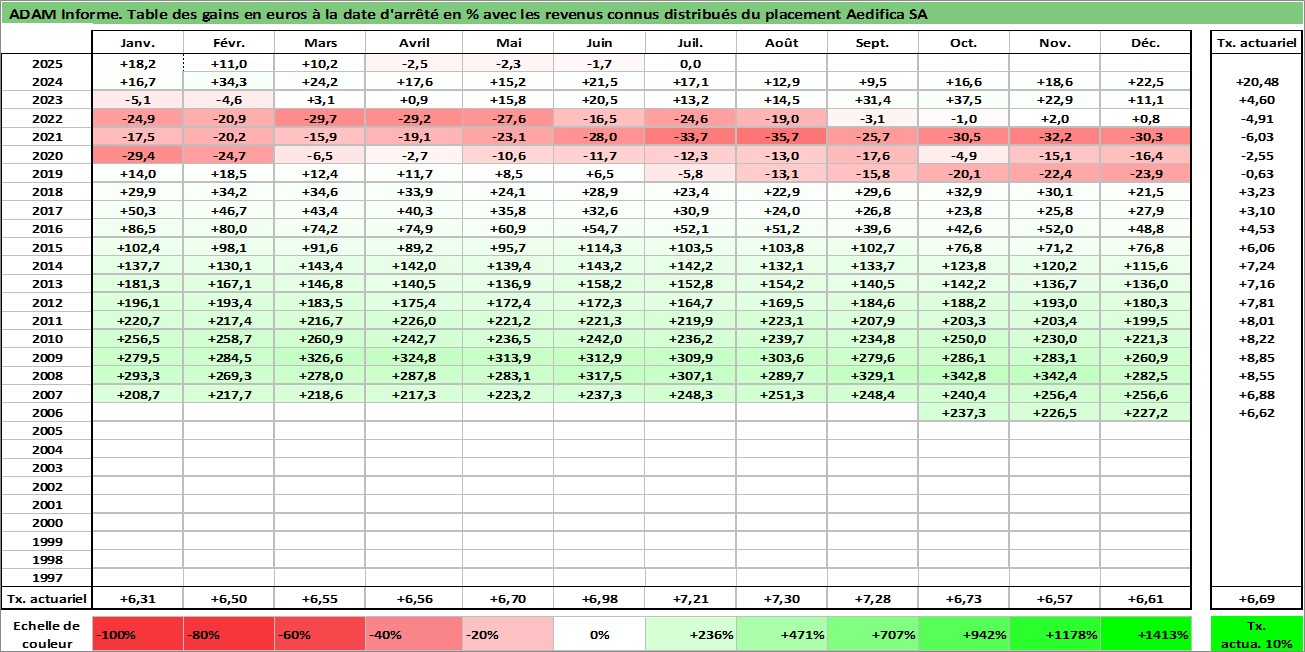Click the -40% color scale cell

point(415,634)
